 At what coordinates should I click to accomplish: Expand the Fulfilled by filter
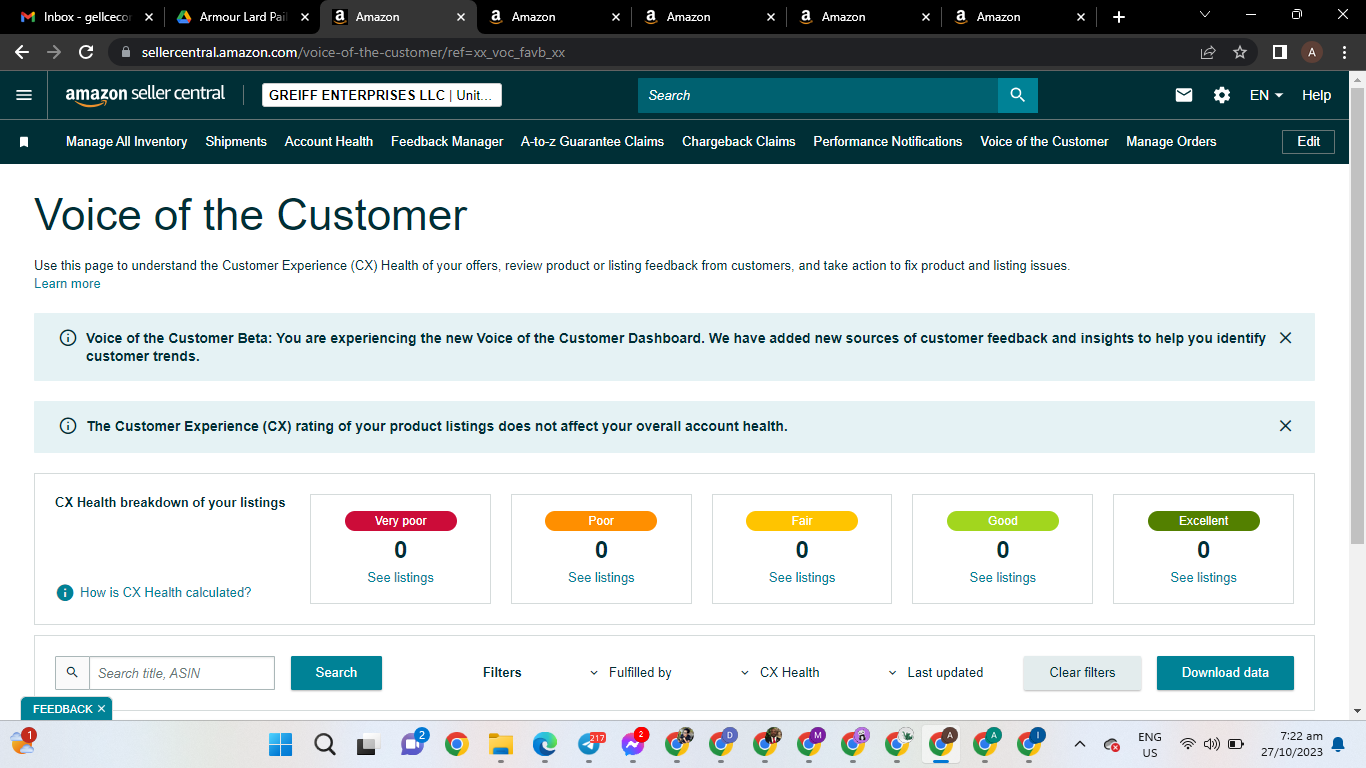(x=630, y=673)
